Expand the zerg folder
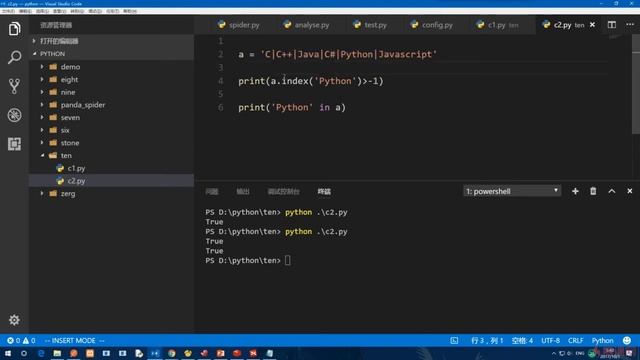The width and height of the screenshot is (640, 360). tap(42, 193)
